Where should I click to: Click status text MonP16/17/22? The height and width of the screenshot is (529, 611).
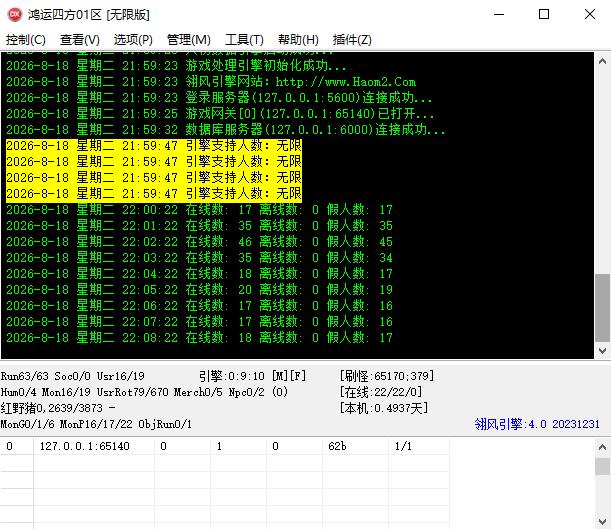(x=96, y=424)
